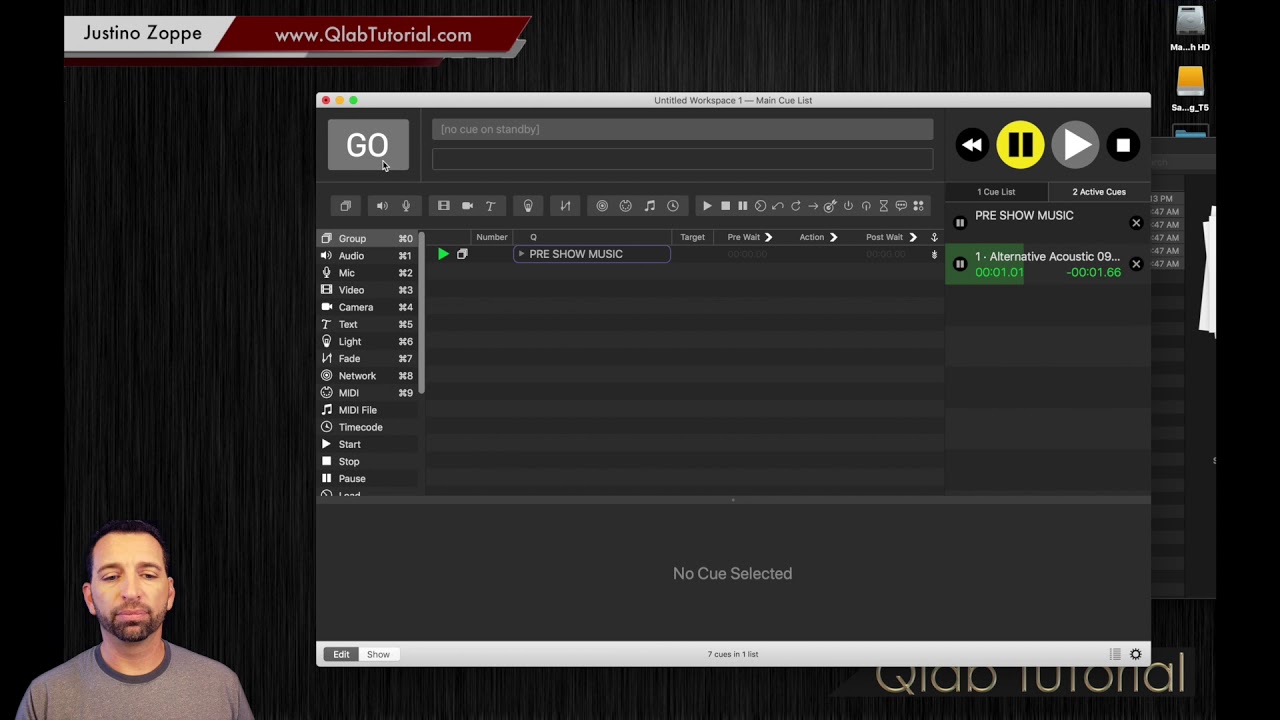Open workspace settings gear icon
Image resolution: width=1280 pixels, height=720 pixels.
point(1136,654)
